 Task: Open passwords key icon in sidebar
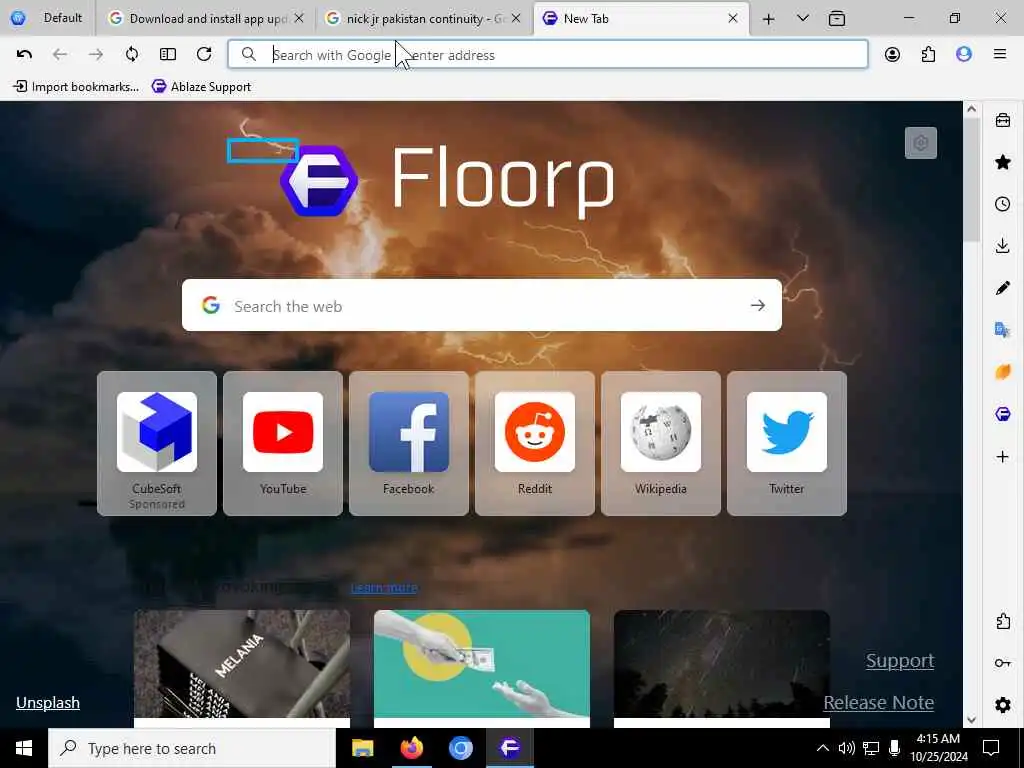[x=1002, y=663]
